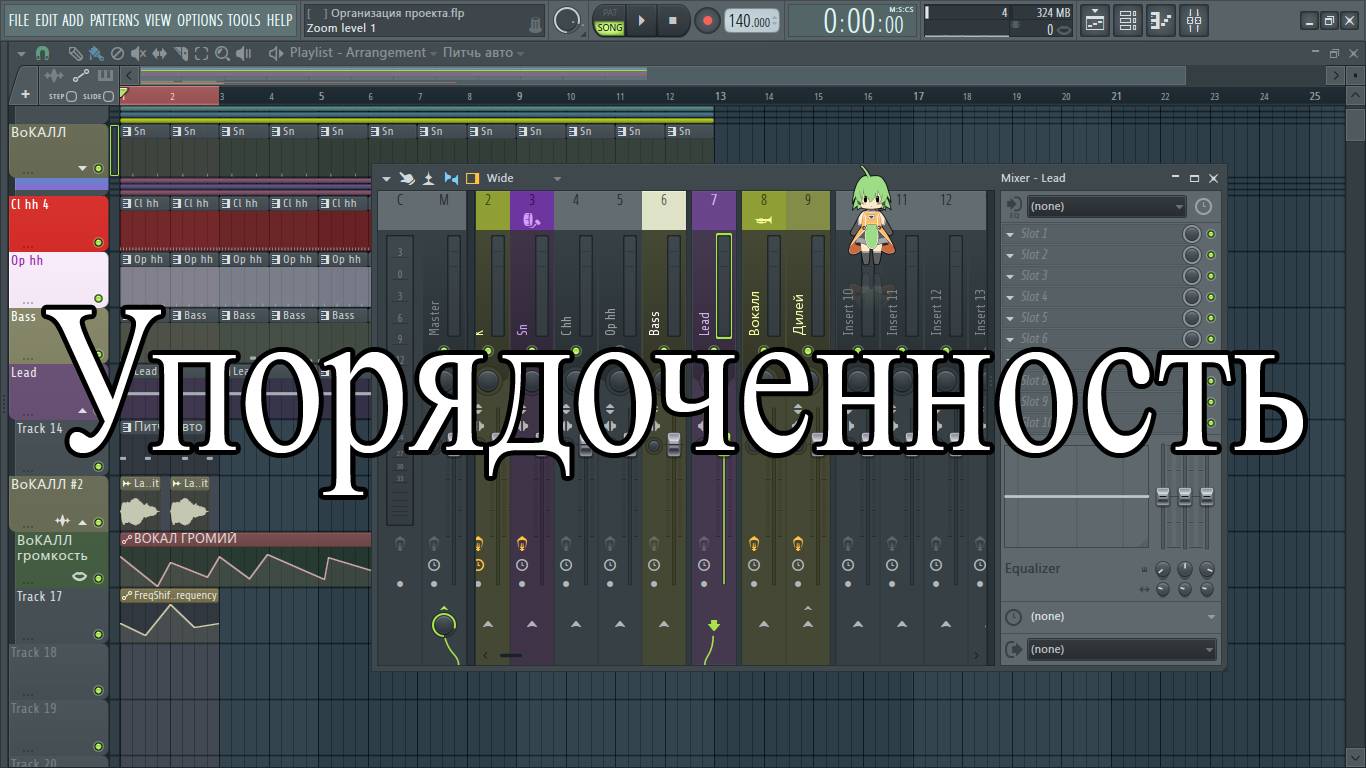Click the yellow square icon in mixer toolbar
Screen dimensions: 1366x768
tap(472, 178)
